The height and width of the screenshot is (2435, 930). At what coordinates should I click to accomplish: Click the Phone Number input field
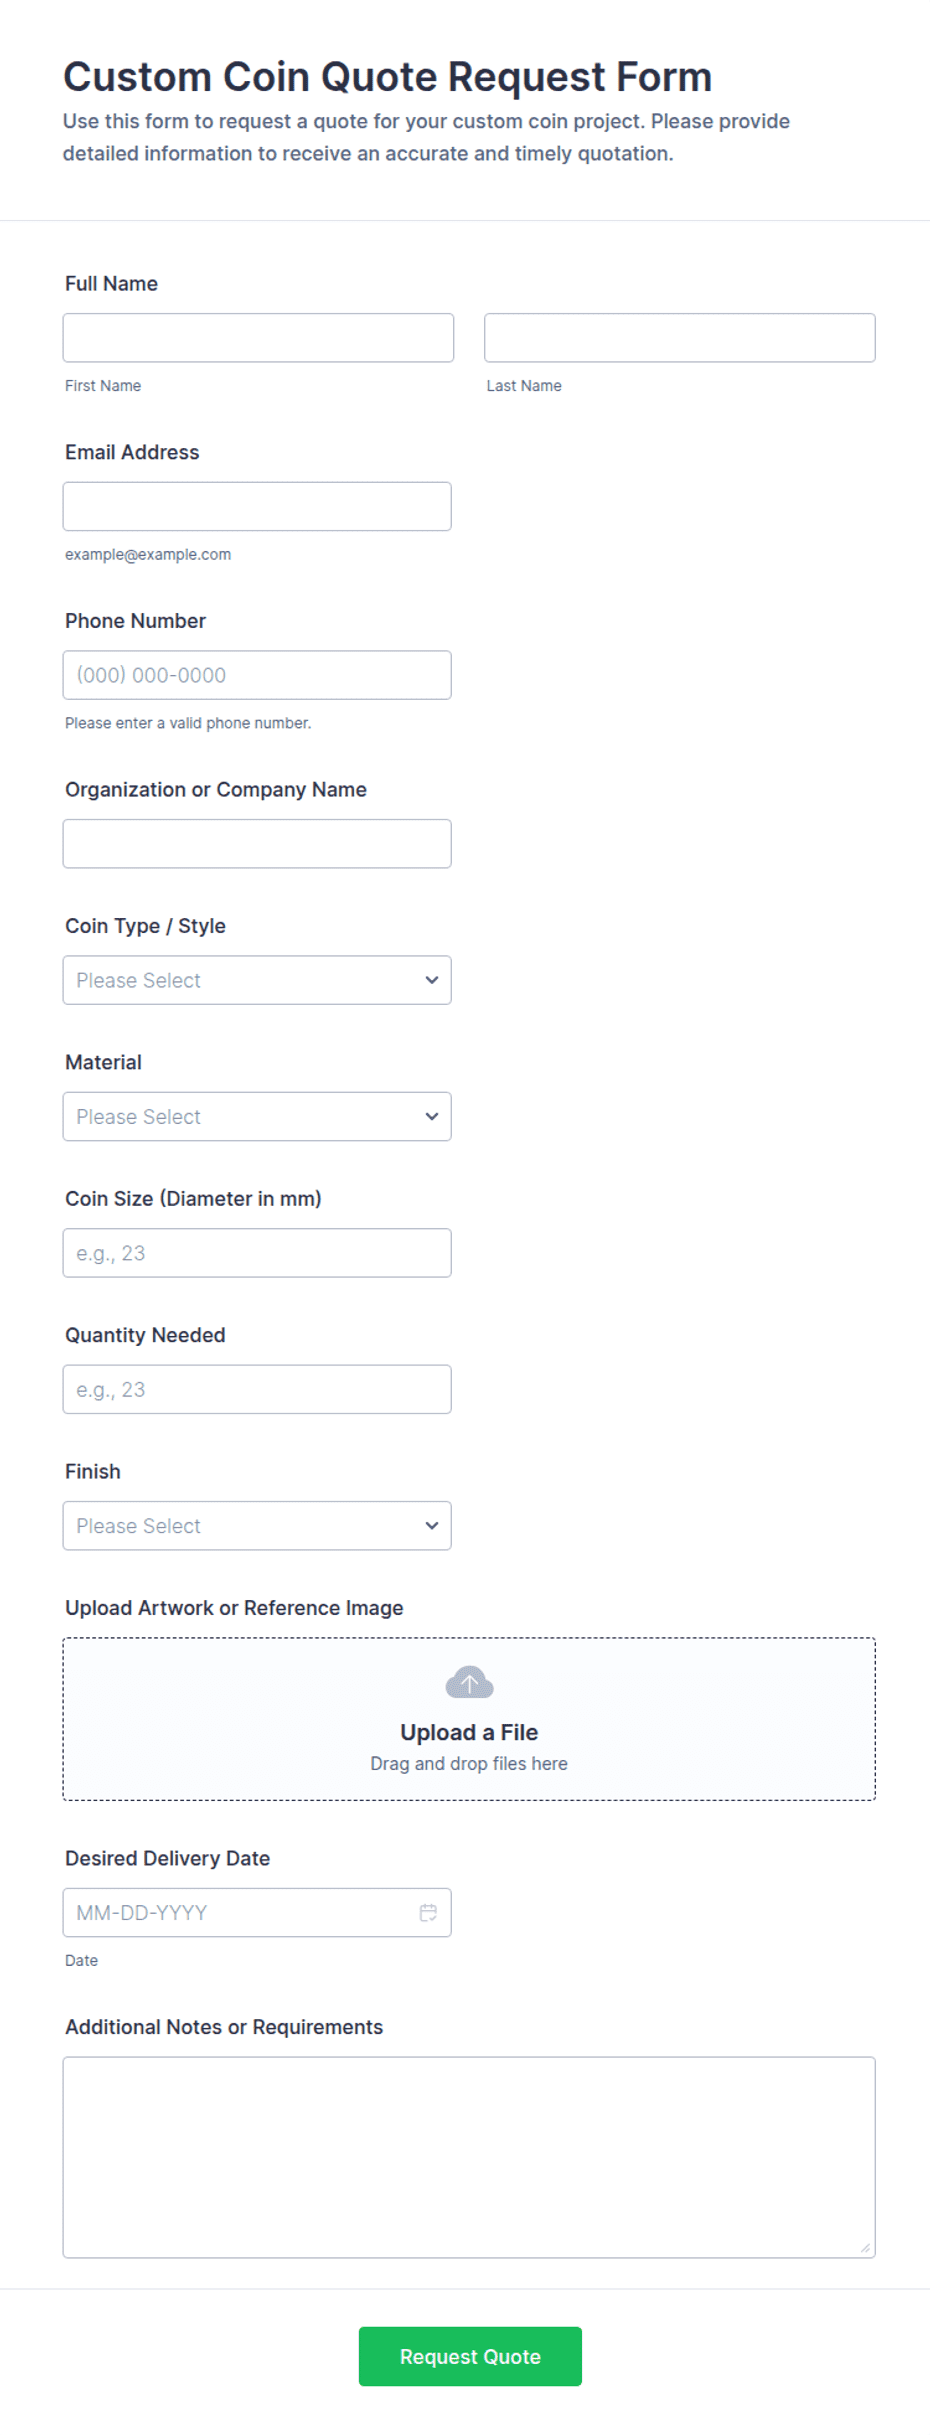(x=257, y=675)
